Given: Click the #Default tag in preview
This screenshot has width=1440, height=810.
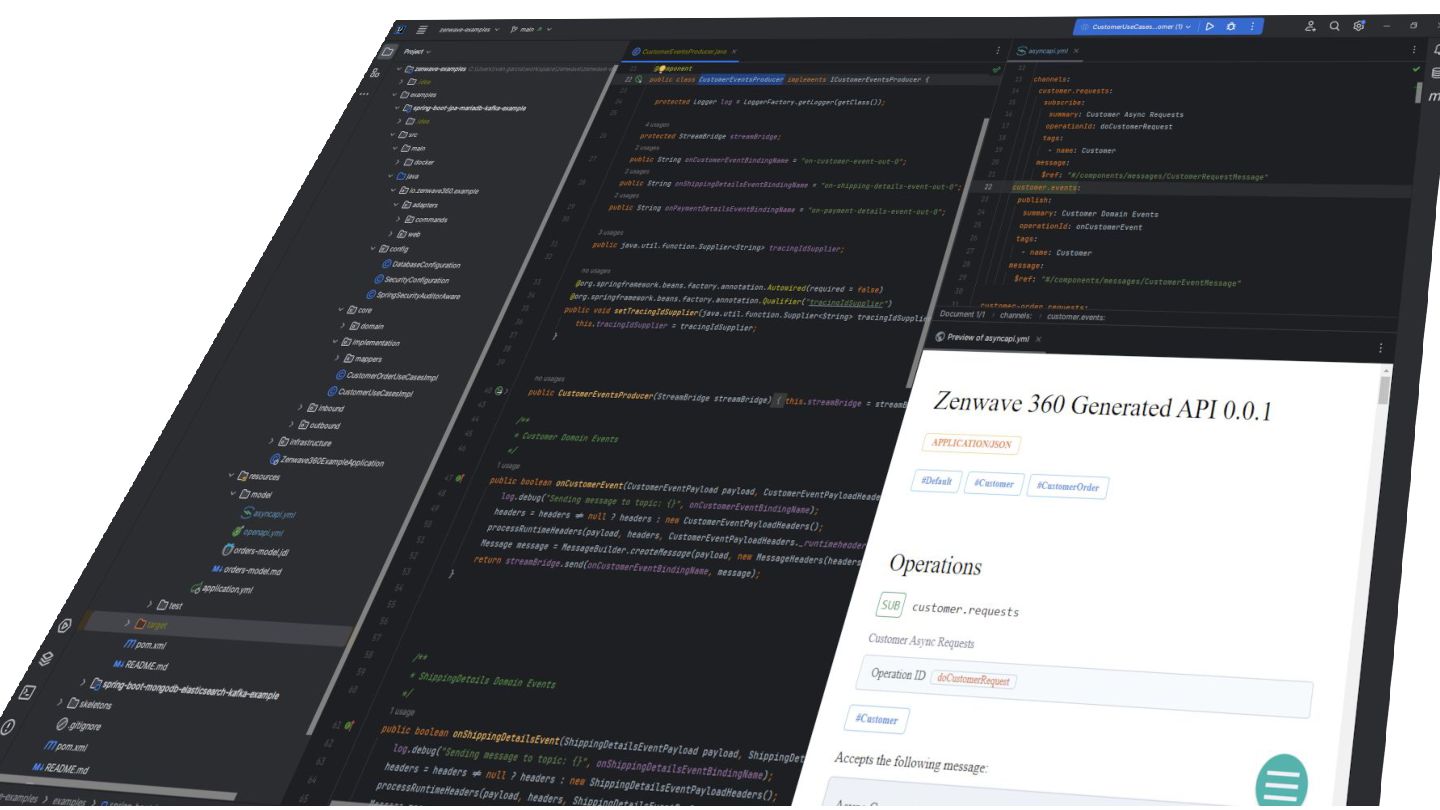Looking at the screenshot, I should click(x=936, y=481).
